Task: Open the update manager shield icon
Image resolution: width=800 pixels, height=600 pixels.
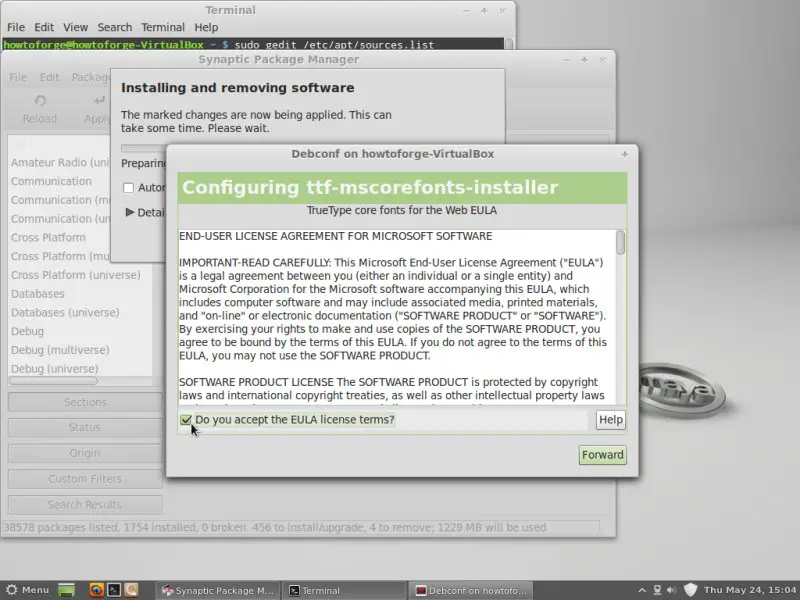Action: [690, 590]
